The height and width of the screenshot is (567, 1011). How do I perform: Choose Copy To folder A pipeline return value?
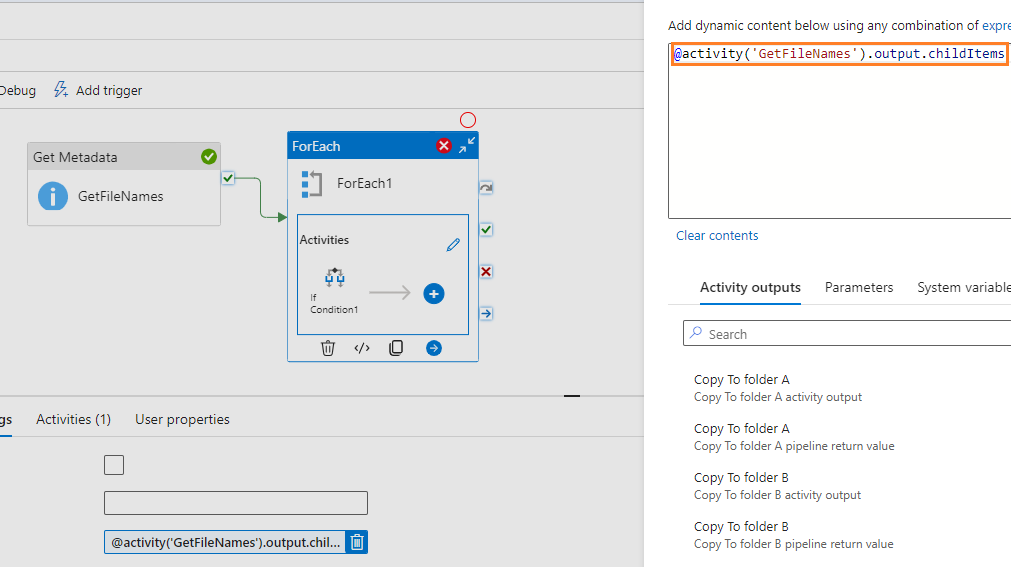coord(794,437)
